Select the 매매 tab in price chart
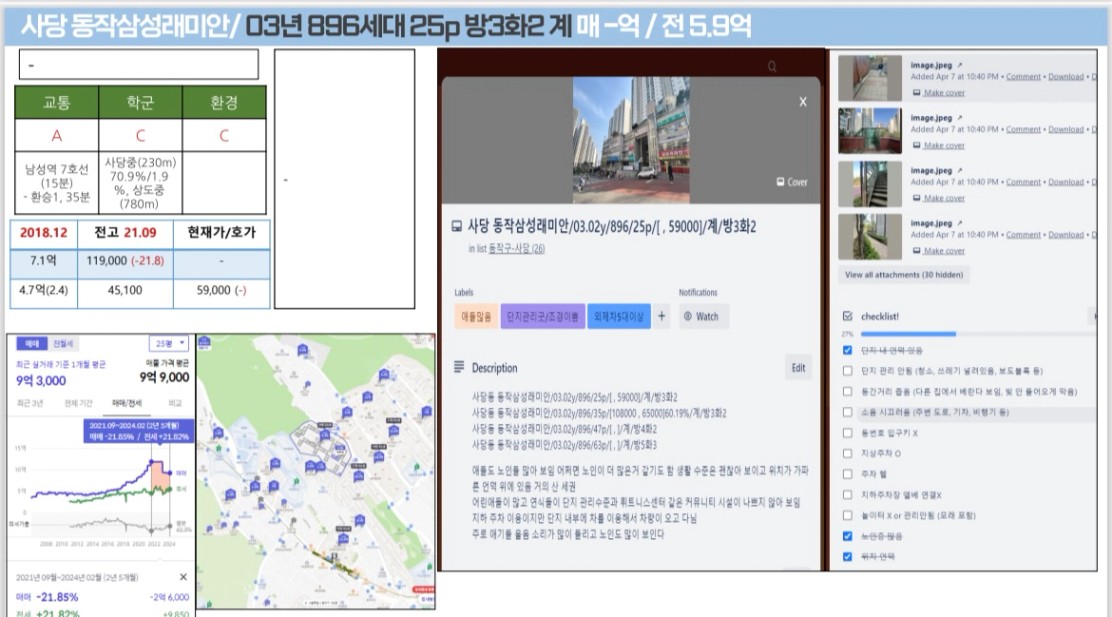The height and width of the screenshot is (617, 1112). coord(32,343)
